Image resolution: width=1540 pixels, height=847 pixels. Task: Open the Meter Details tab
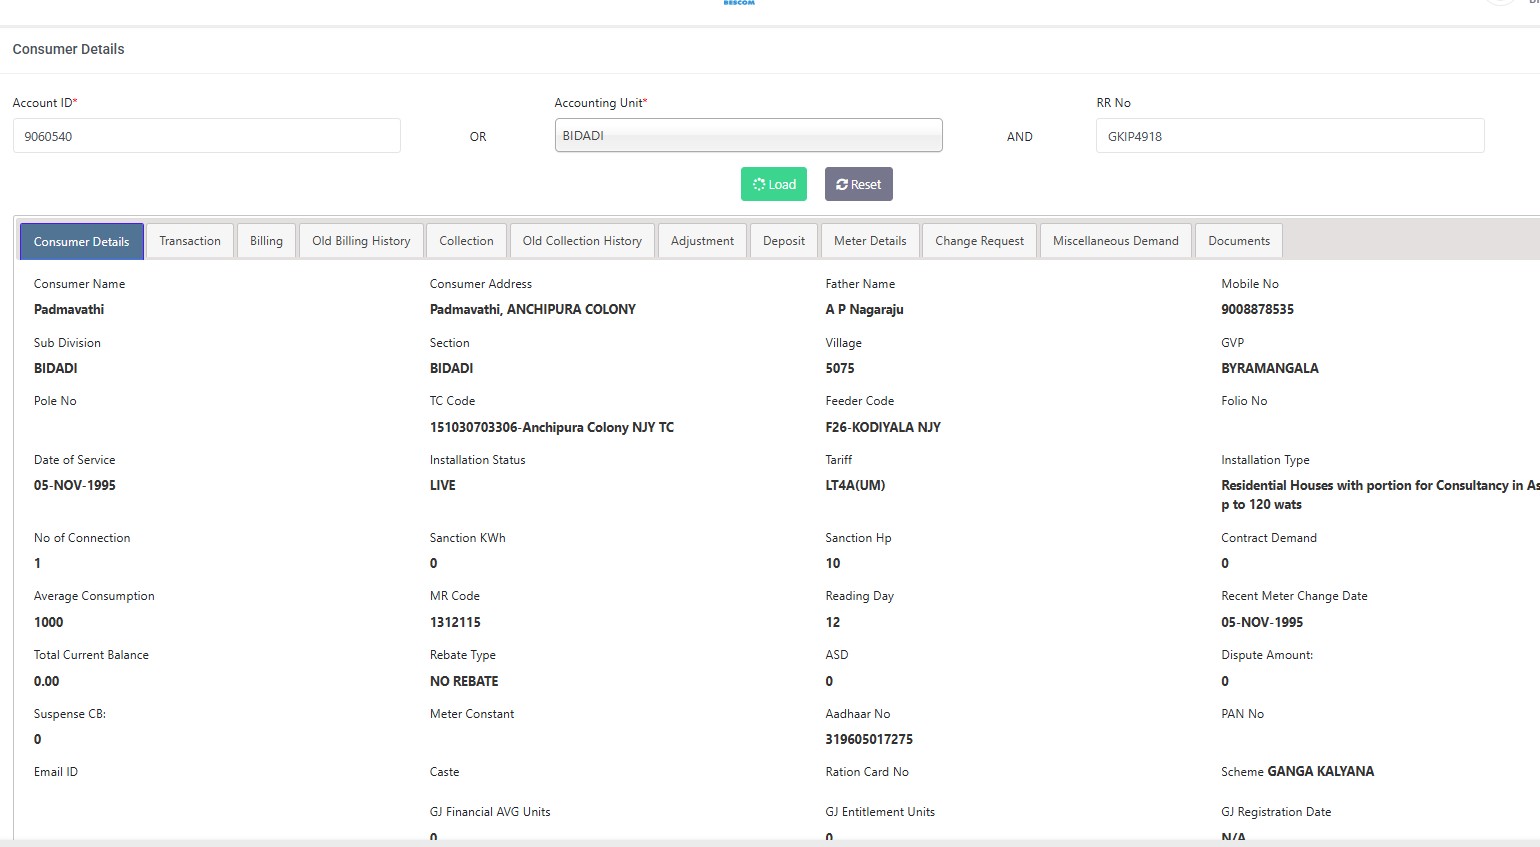[870, 241]
